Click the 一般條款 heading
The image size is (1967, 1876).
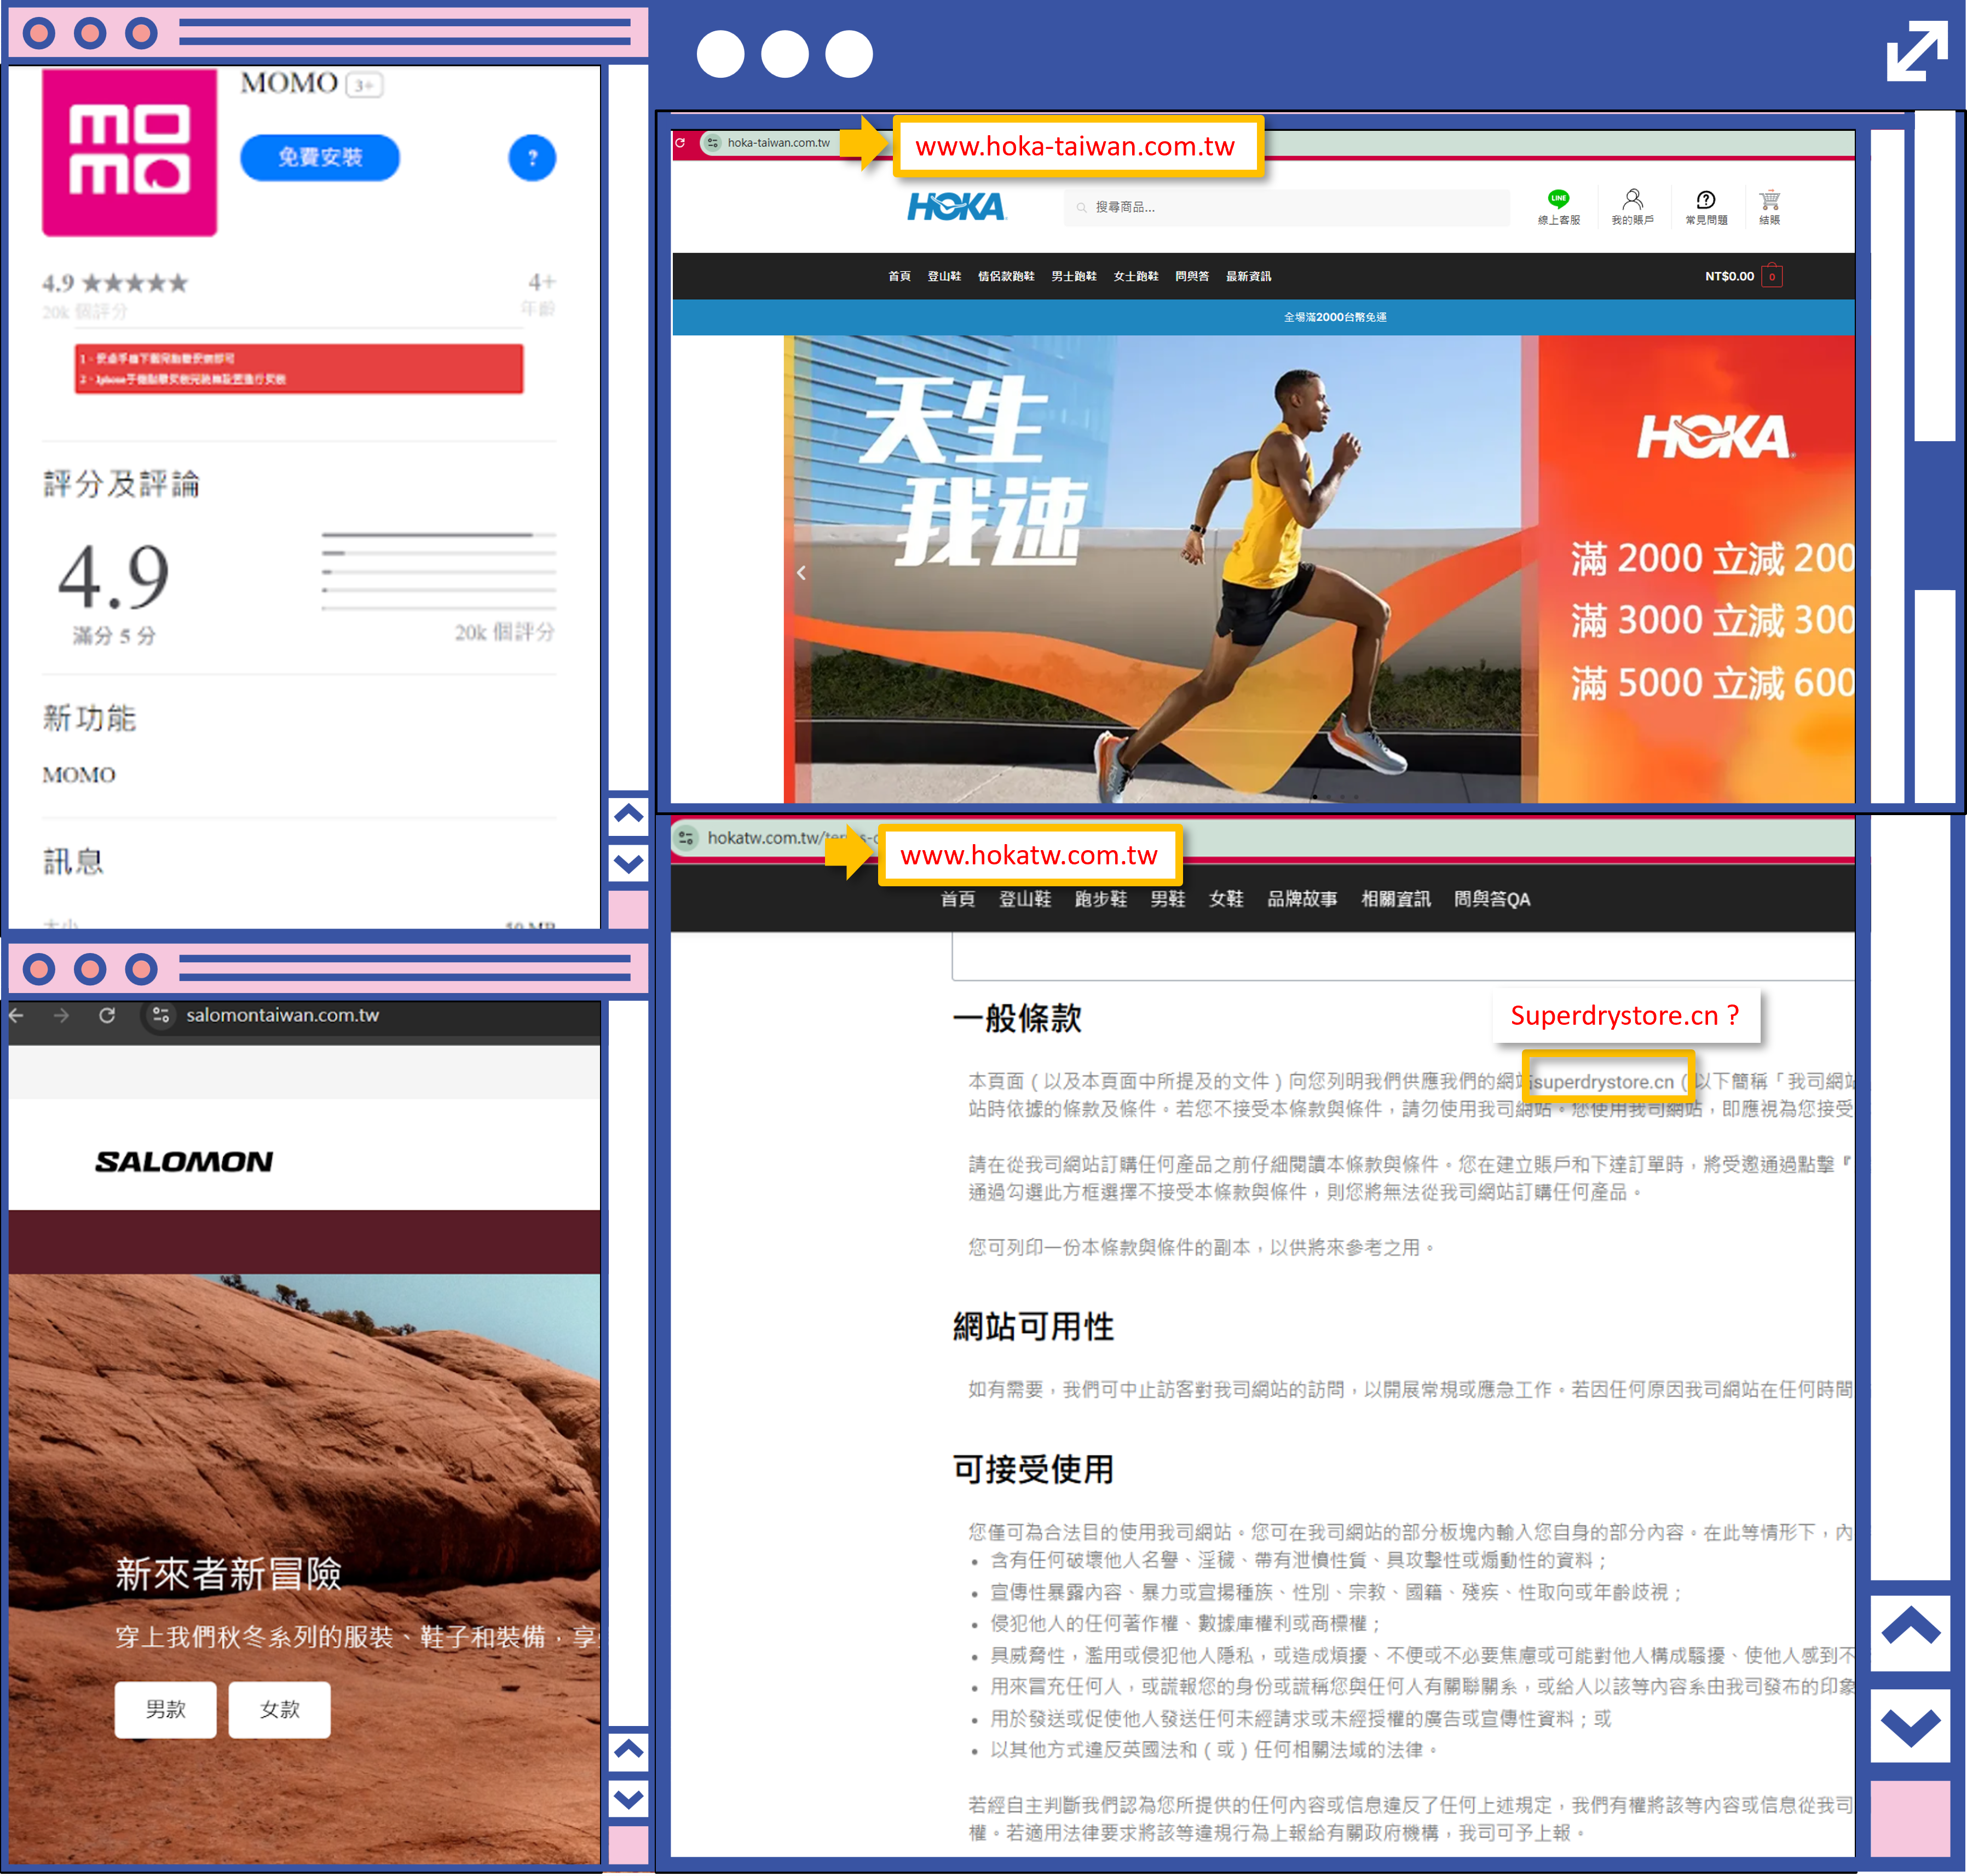(1017, 1018)
